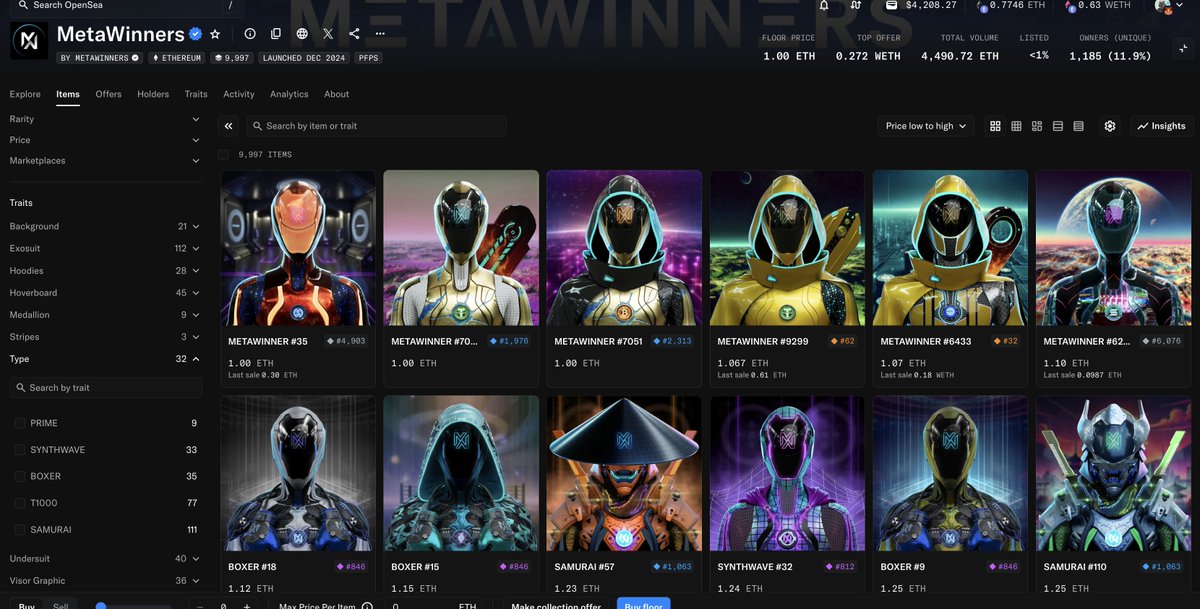
Task: Open the display settings gear
Action: pos(1110,126)
